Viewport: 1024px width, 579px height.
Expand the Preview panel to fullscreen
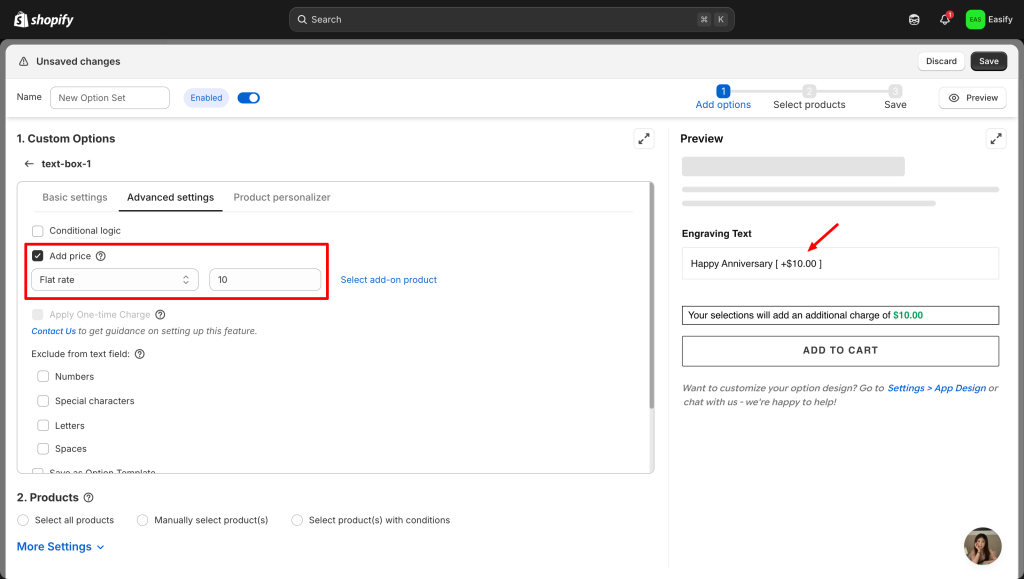click(x=996, y=139)
